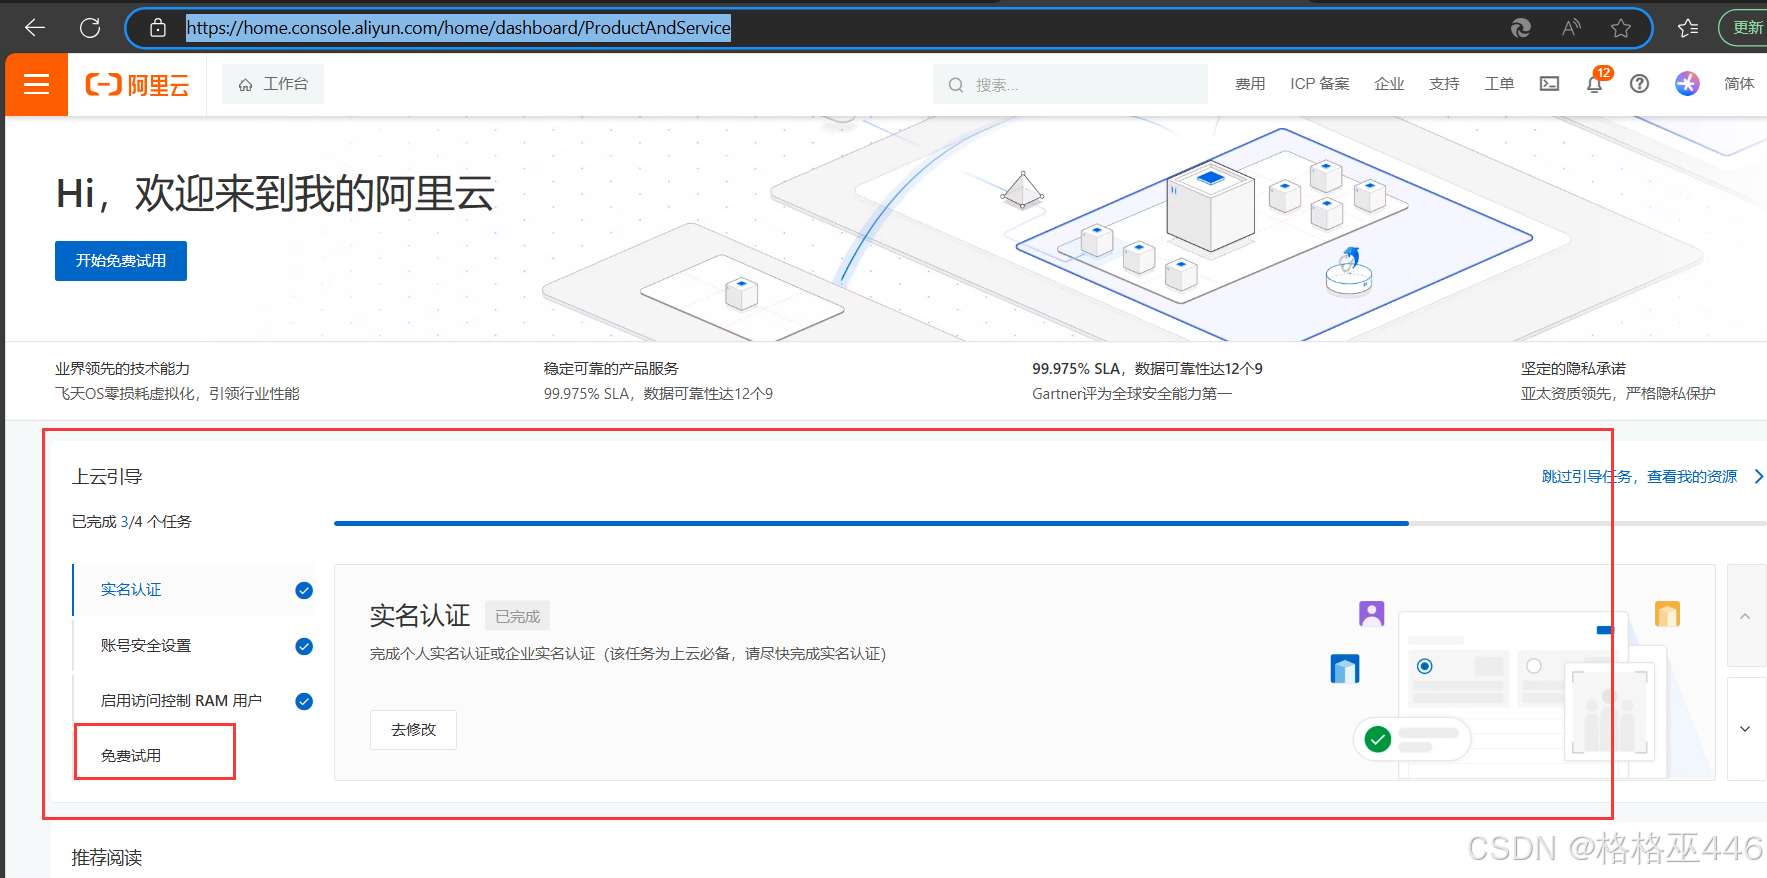The width and height of the screenshot is (1767, 878).
Task: Open Cloud Shell terminal icon
Action: pos(1549,84)
